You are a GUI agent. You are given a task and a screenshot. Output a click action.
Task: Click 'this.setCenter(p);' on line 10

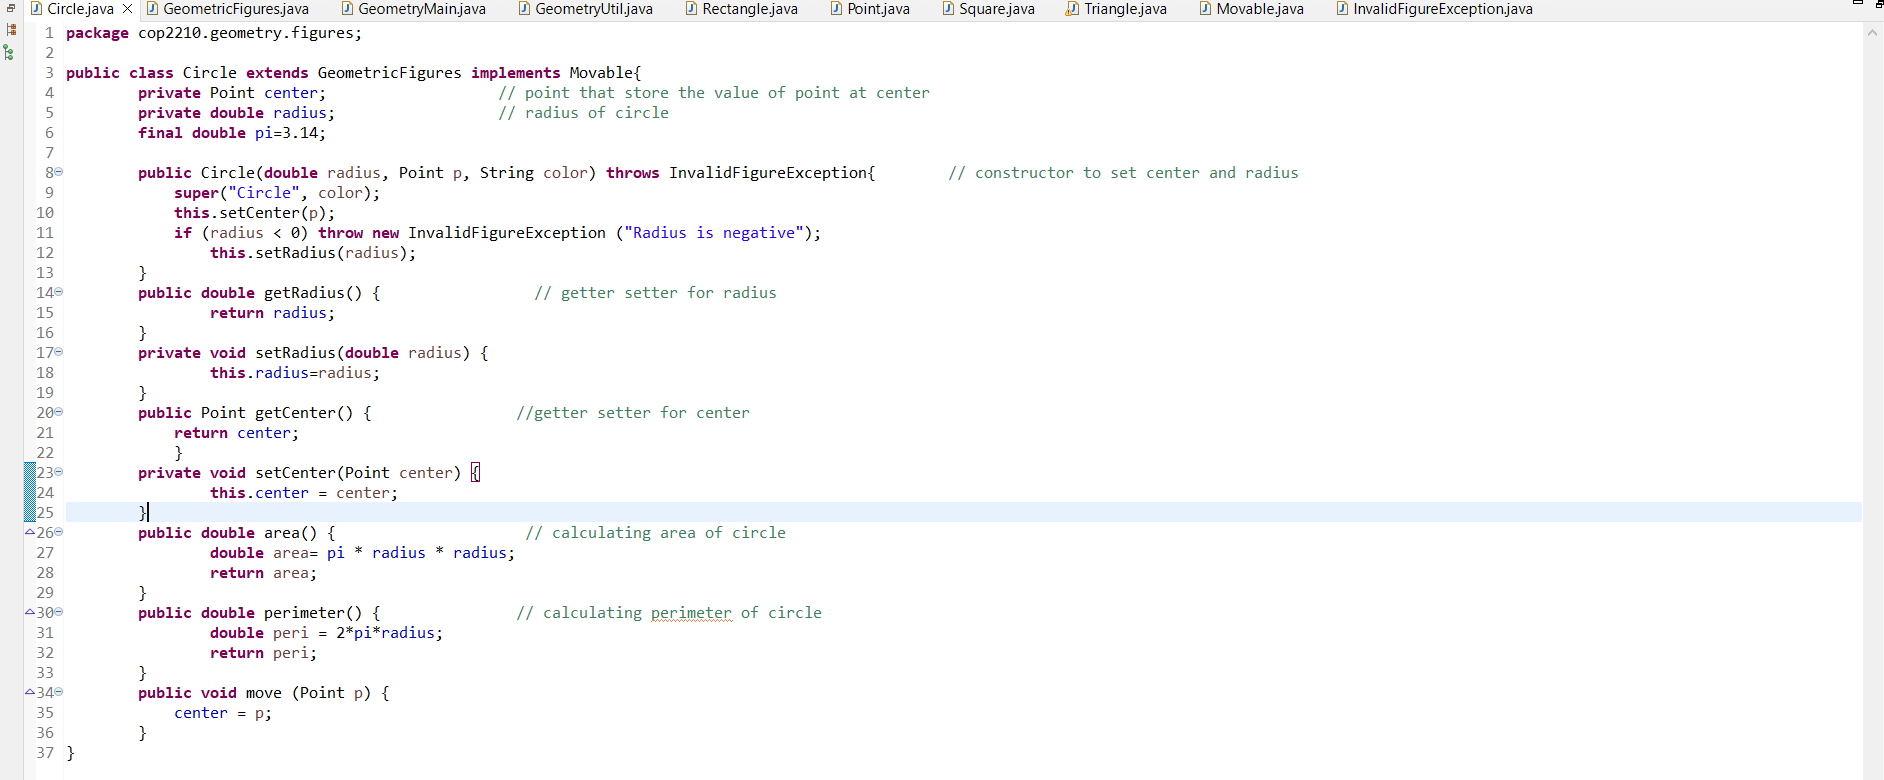click(x=255, y=213)
